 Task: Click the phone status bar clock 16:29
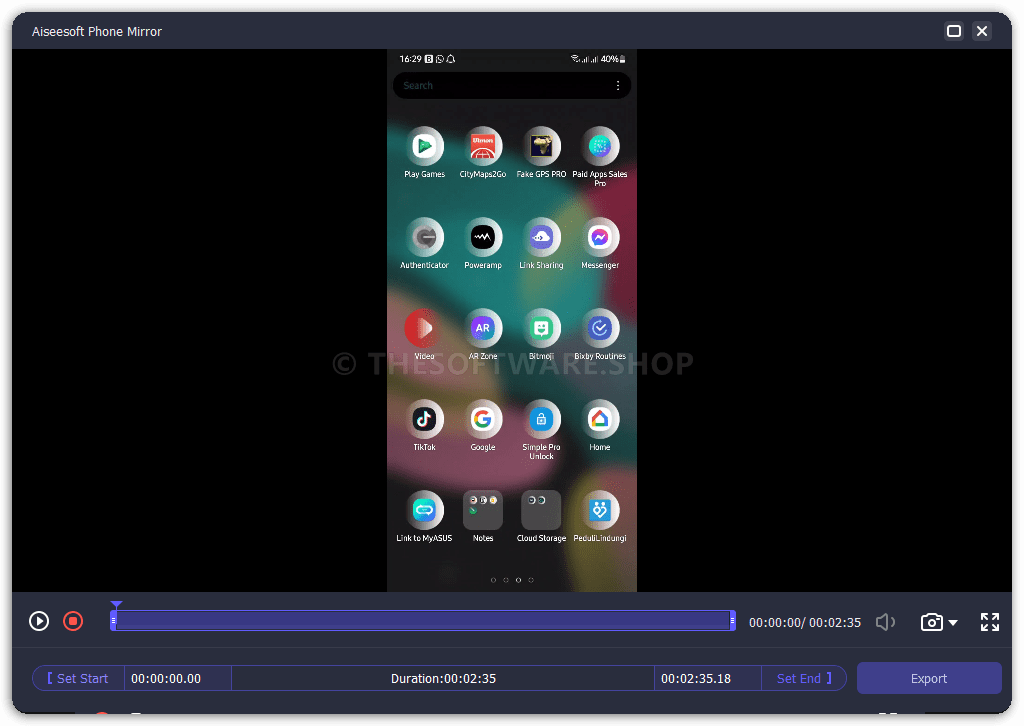[x=411, y=59]
